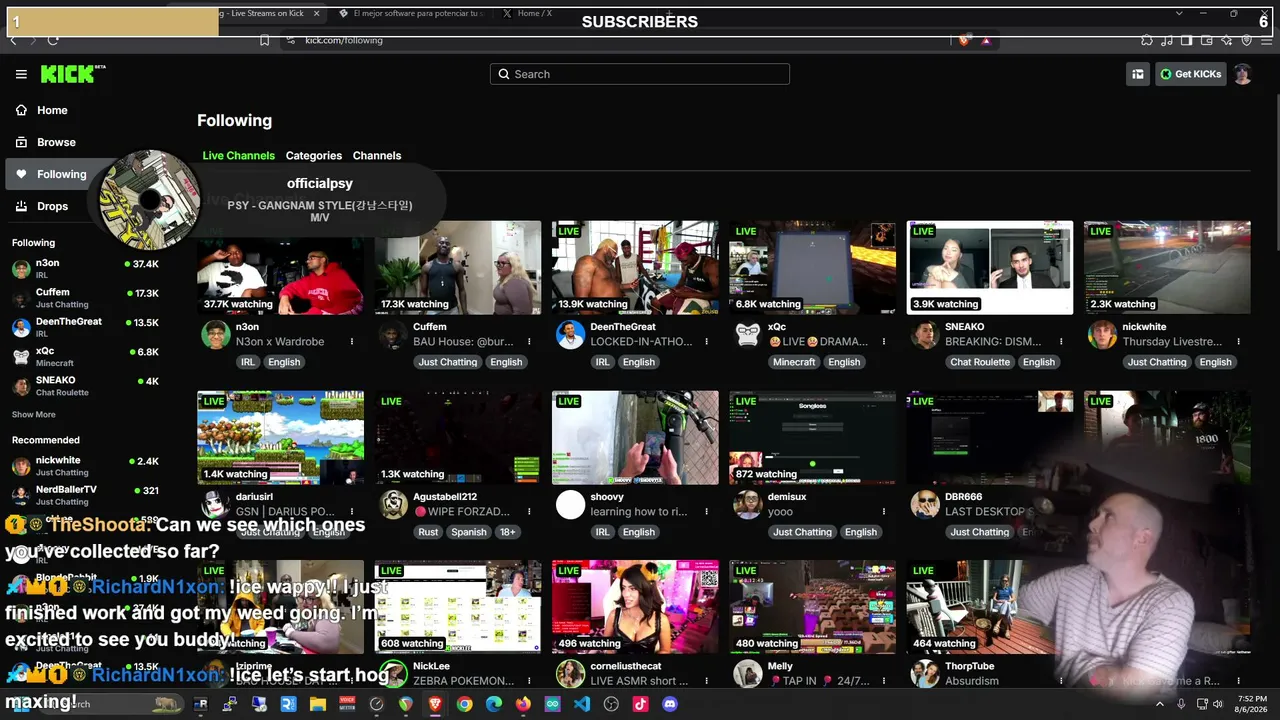Screen dimensions: 1280x720
Task: Click the Brave Shields icon in address bar
Action: coord(964,40)
